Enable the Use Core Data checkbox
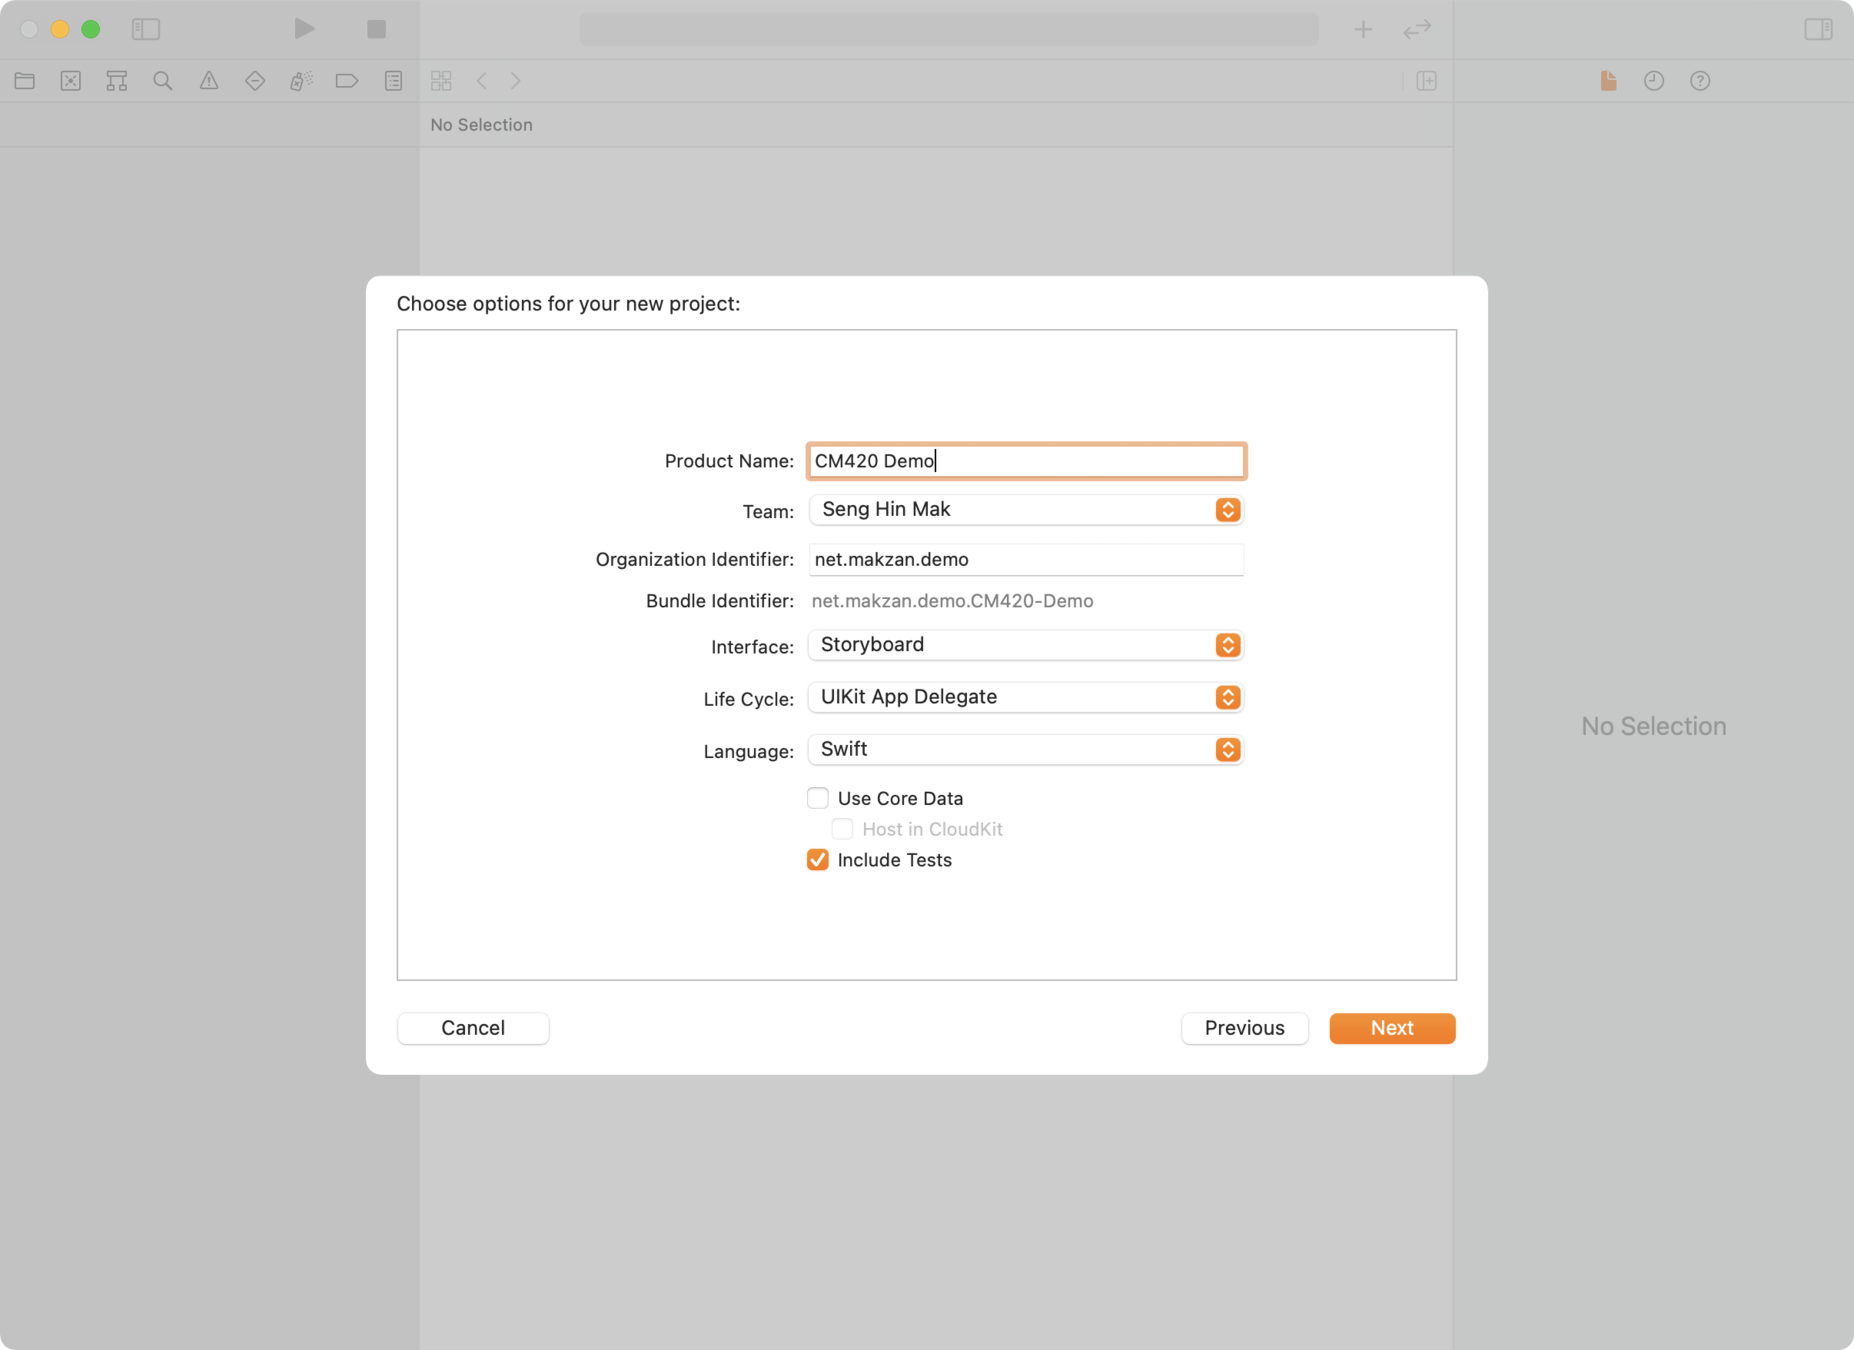 [818, 798]
